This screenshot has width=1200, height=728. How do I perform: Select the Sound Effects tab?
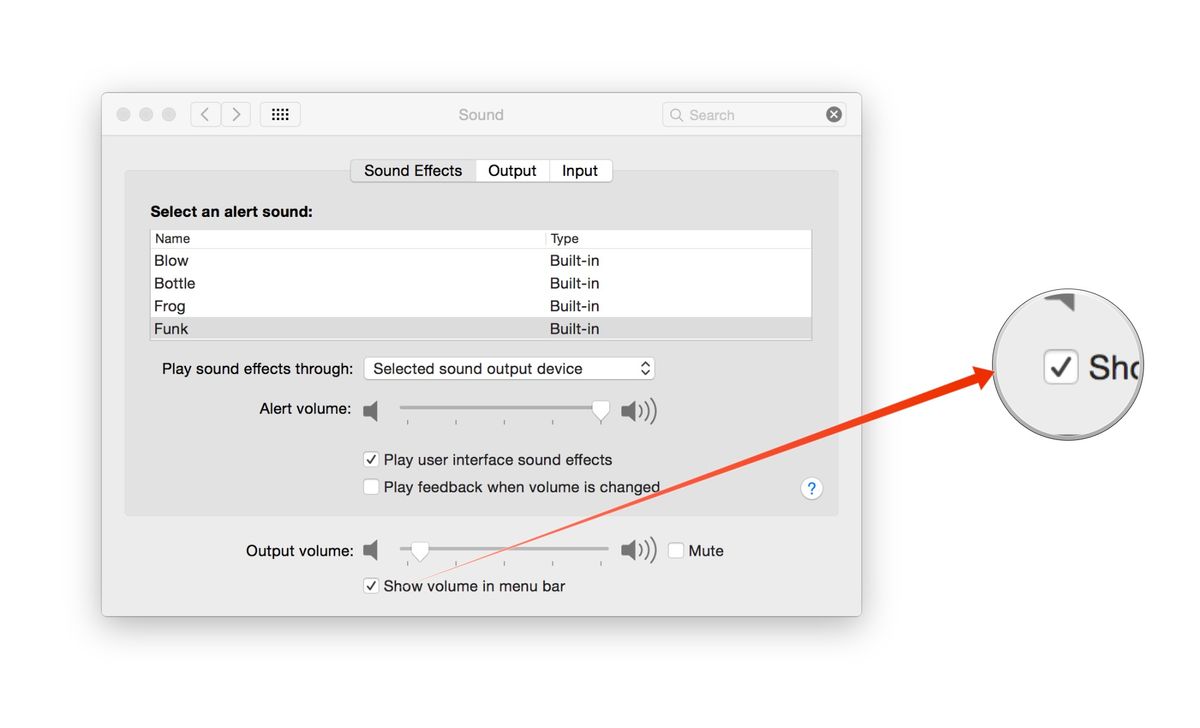click(x=412, y=170)
